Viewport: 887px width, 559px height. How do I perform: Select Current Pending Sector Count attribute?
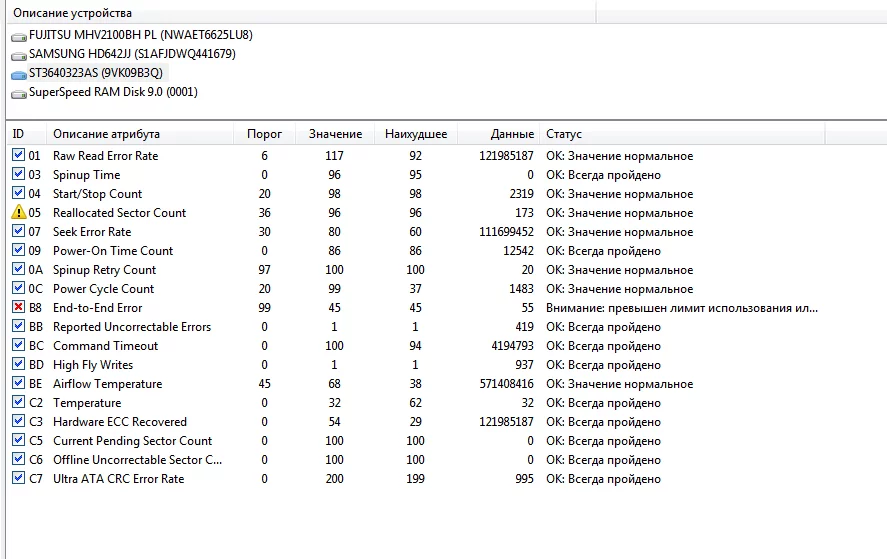coord(132,441)
